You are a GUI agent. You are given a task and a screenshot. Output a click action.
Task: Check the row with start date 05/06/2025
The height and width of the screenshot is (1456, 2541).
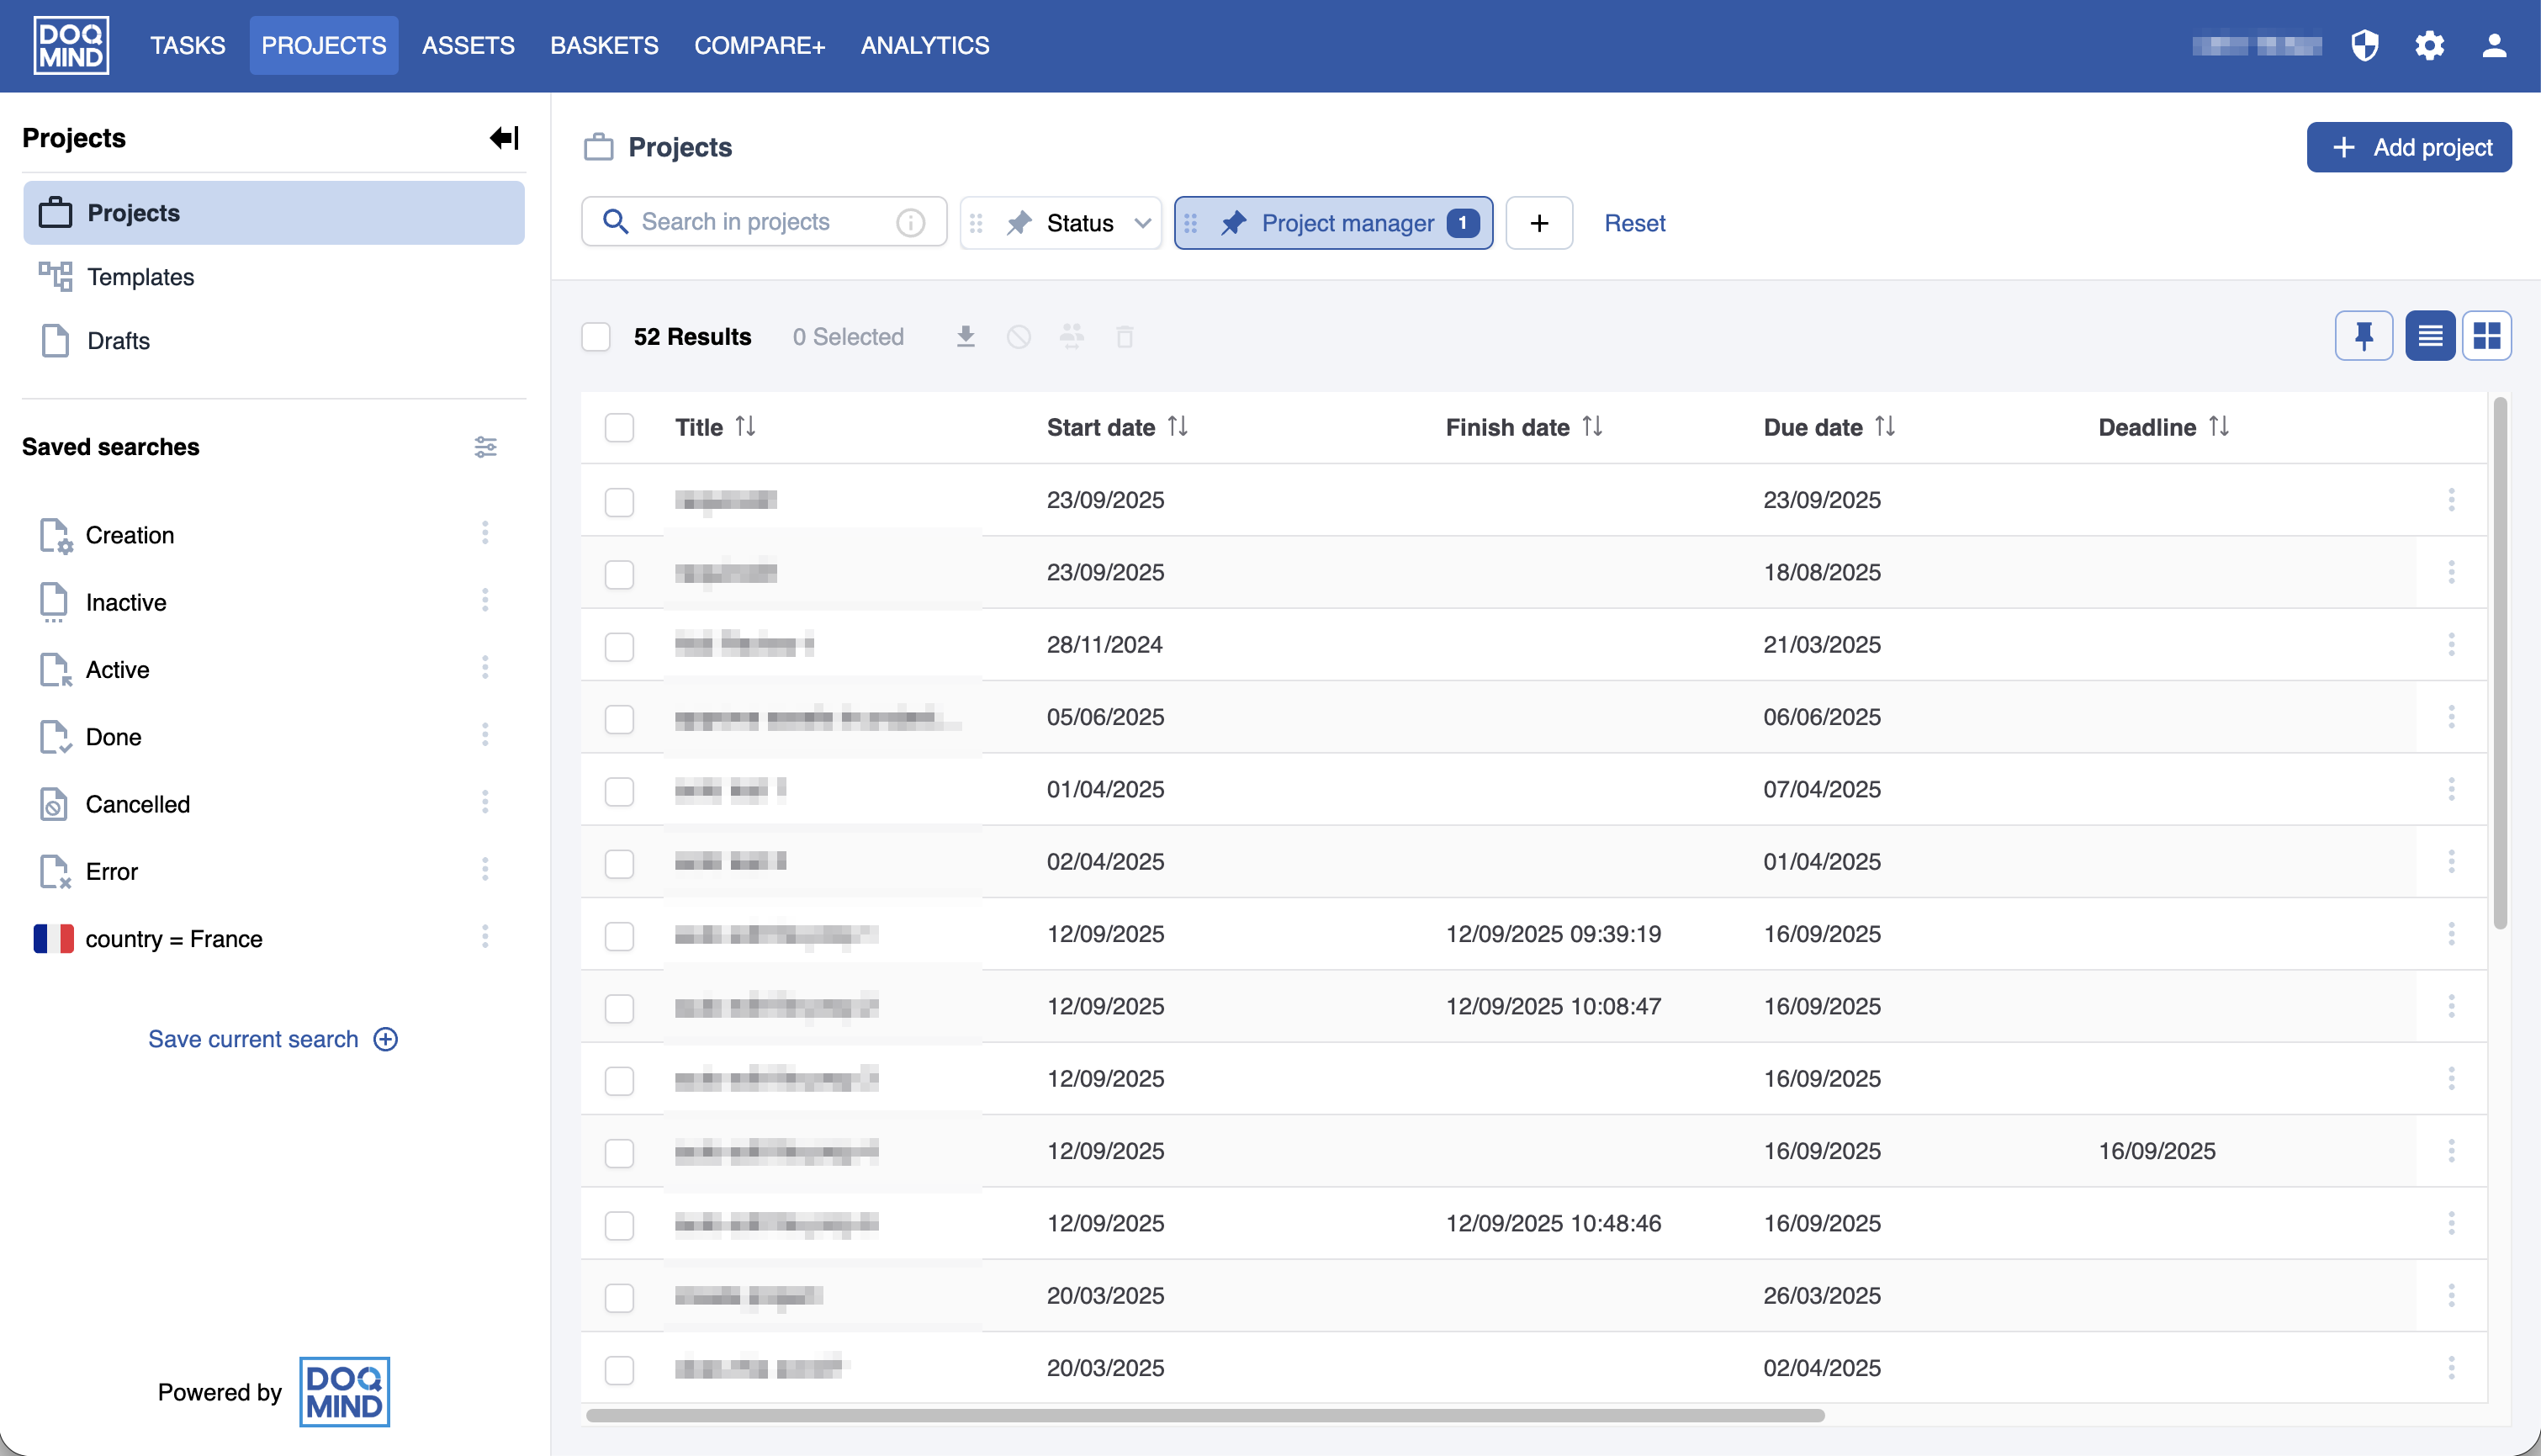coord(619,719)
